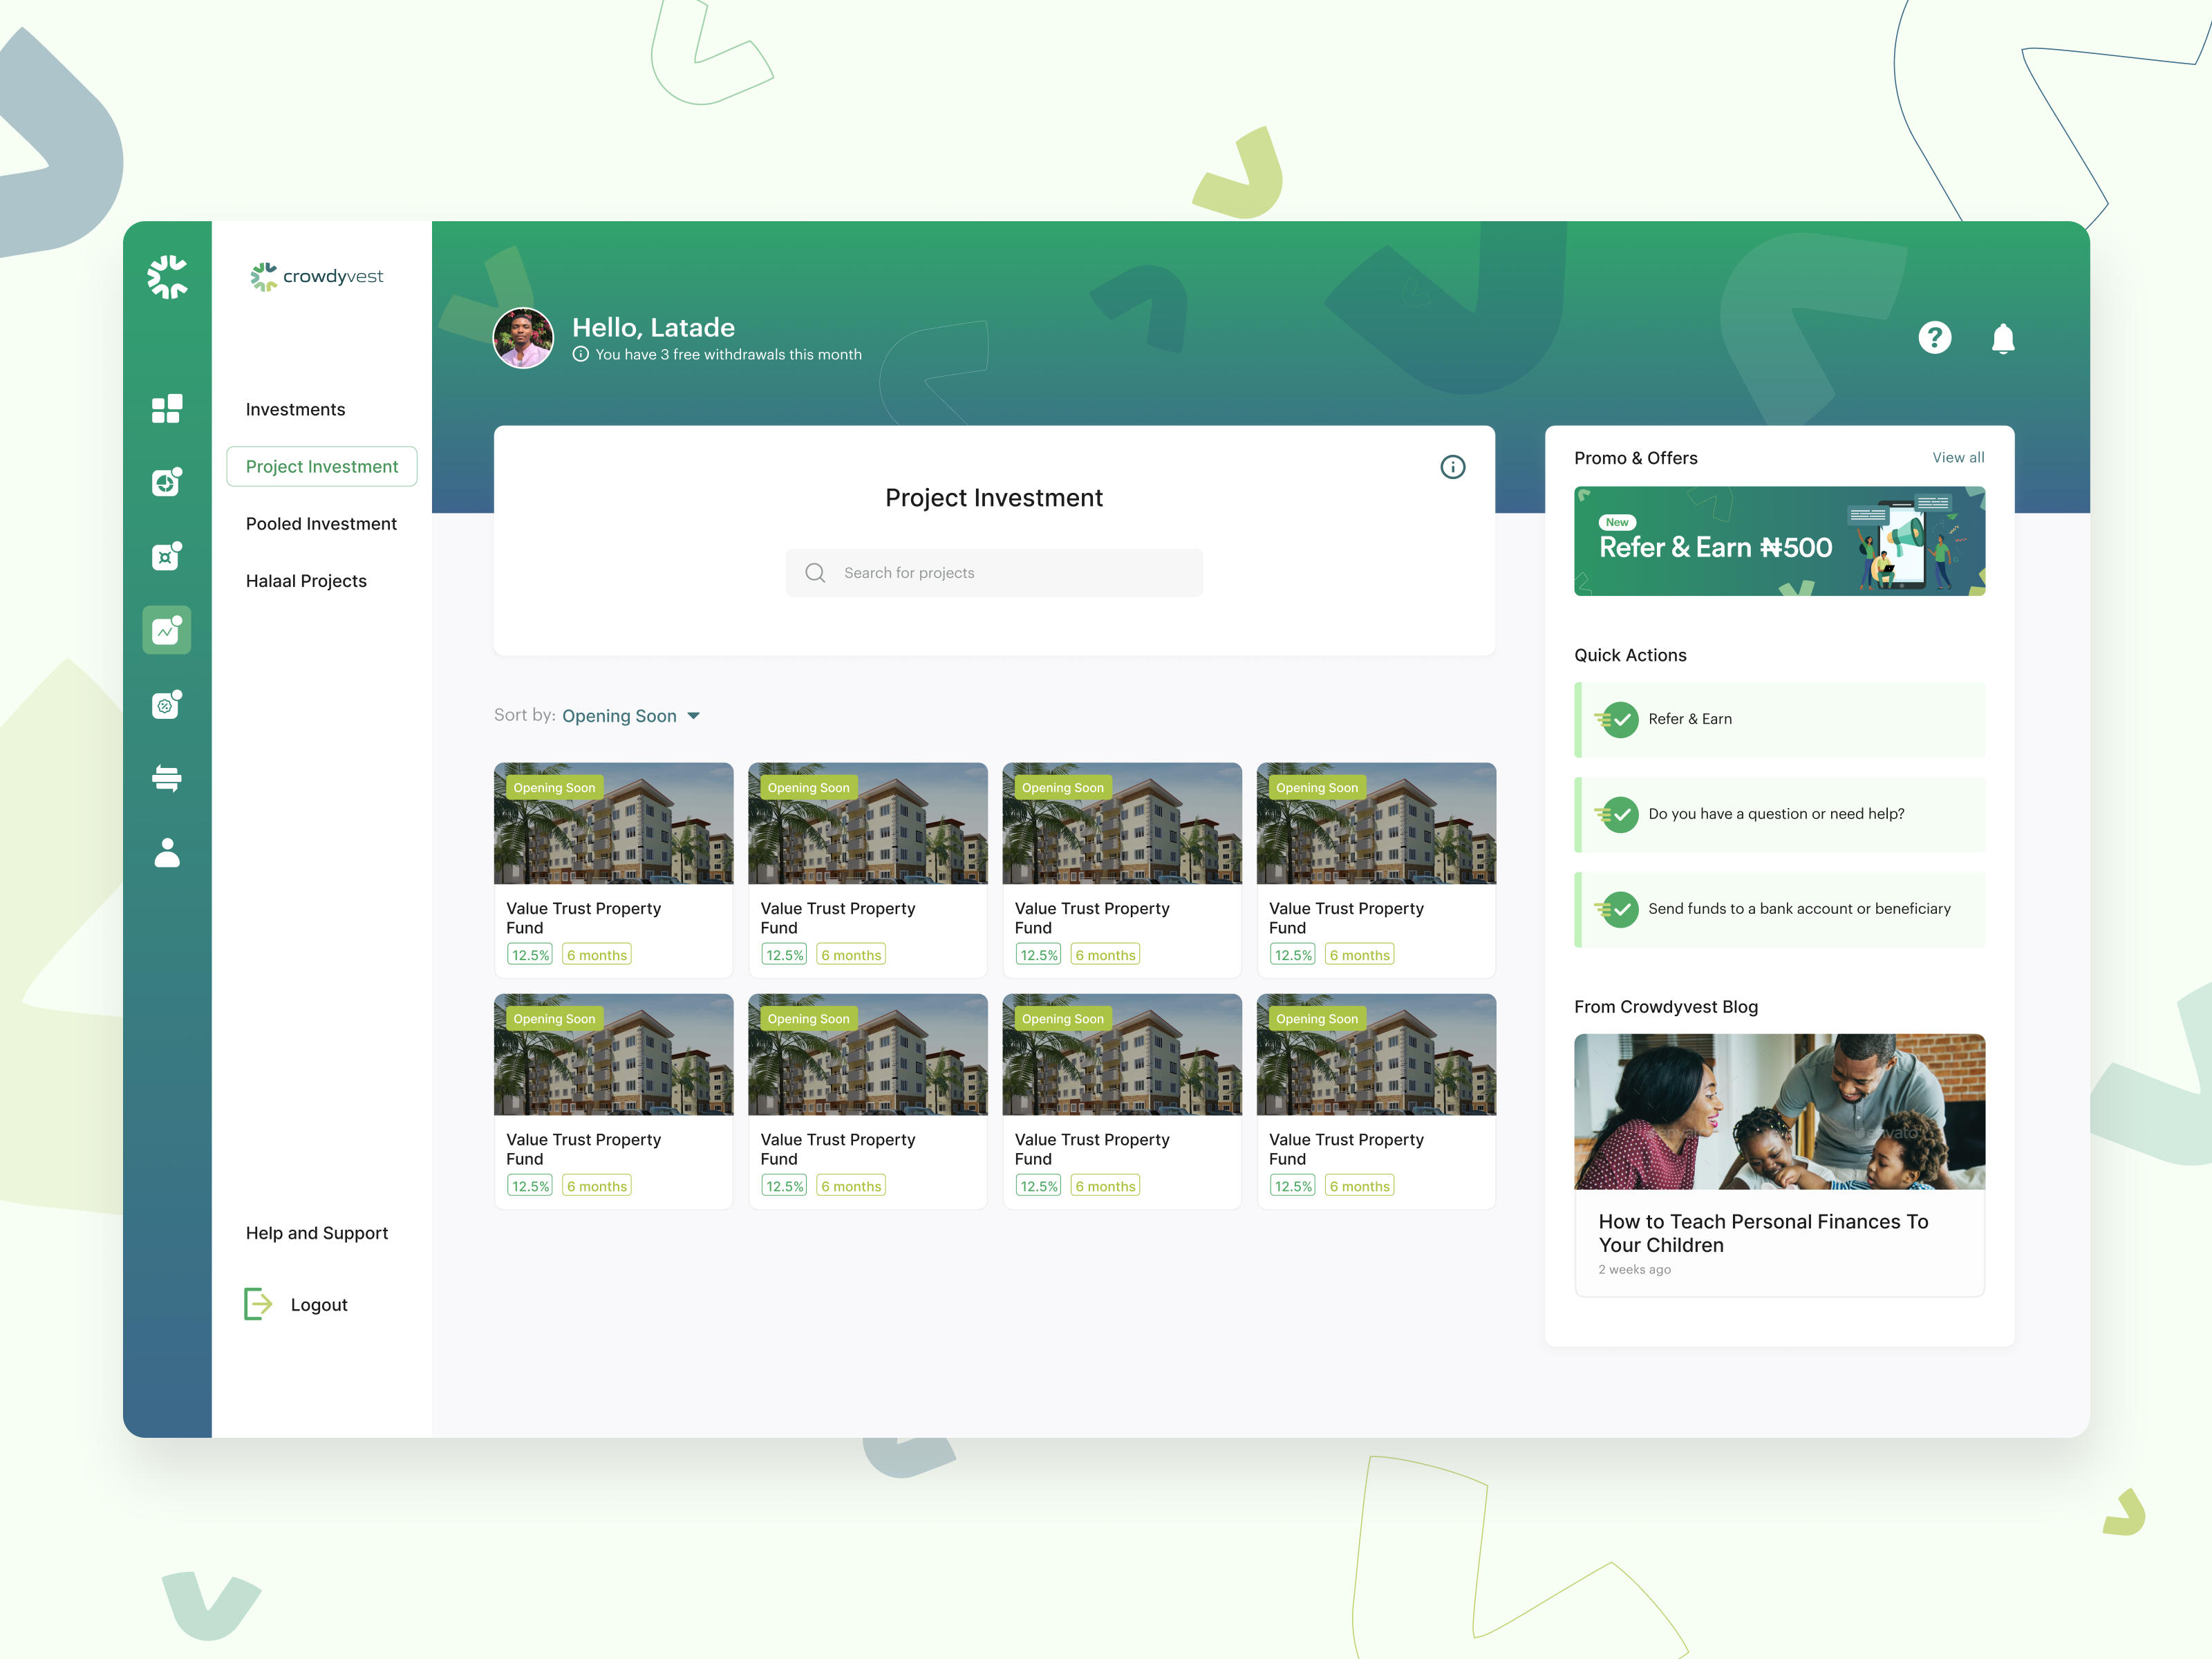Click Latade's profile avatar picture
Viewport: 2212px width, 1659px height.
coord(523,338)
